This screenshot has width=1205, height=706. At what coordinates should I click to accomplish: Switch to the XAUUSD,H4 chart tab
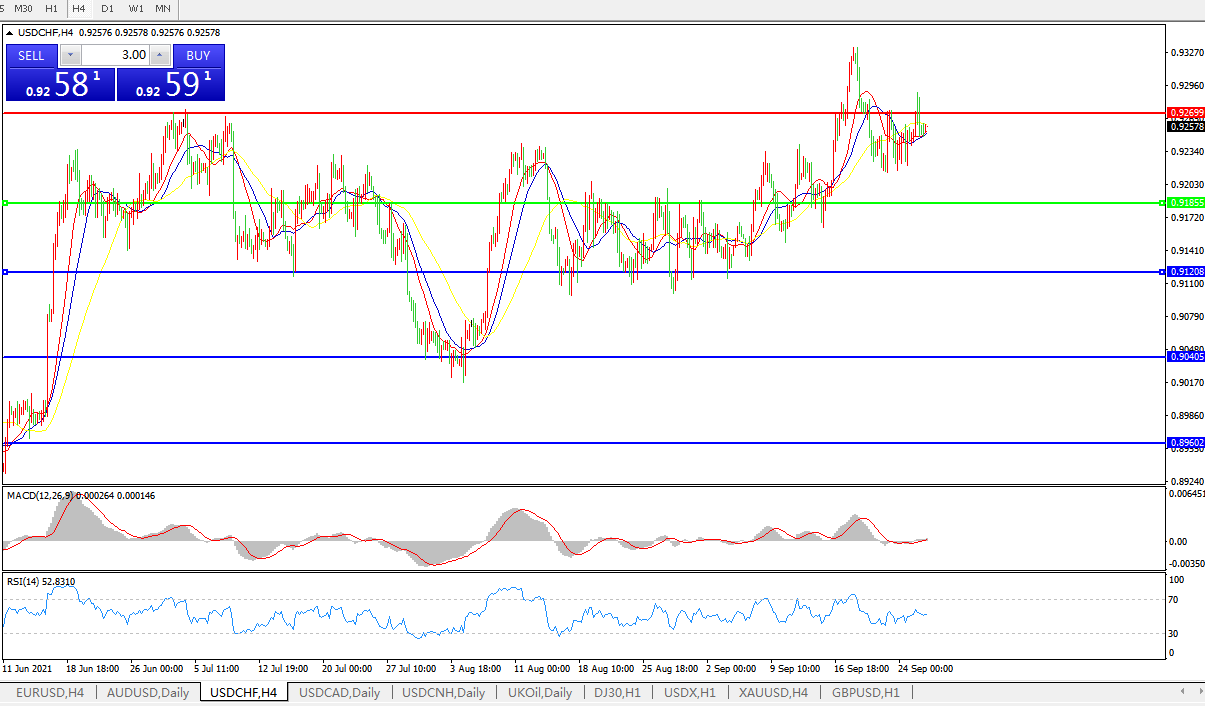click(x=773, y=692)
